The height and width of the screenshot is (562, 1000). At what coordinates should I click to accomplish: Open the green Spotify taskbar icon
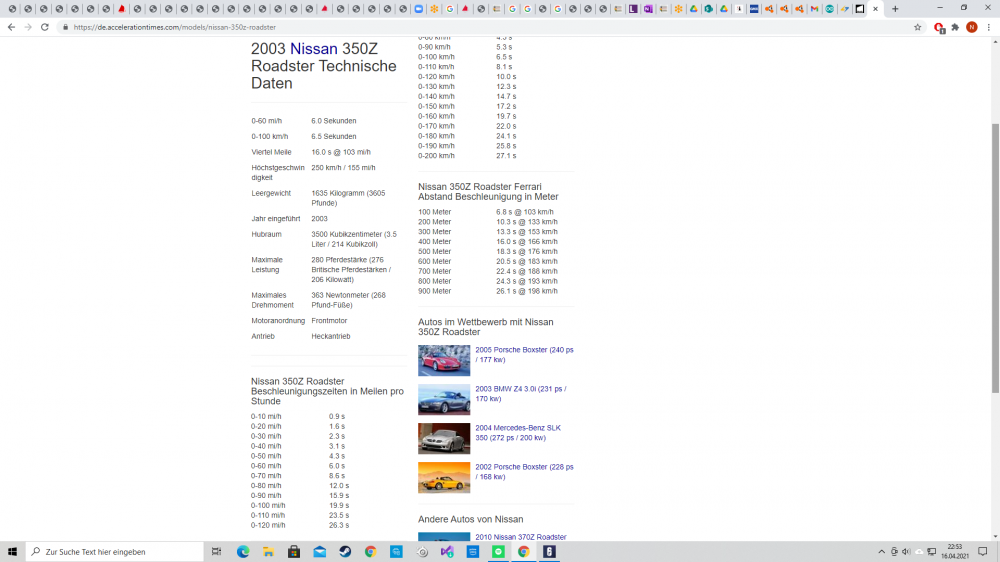tap(498, 552)
